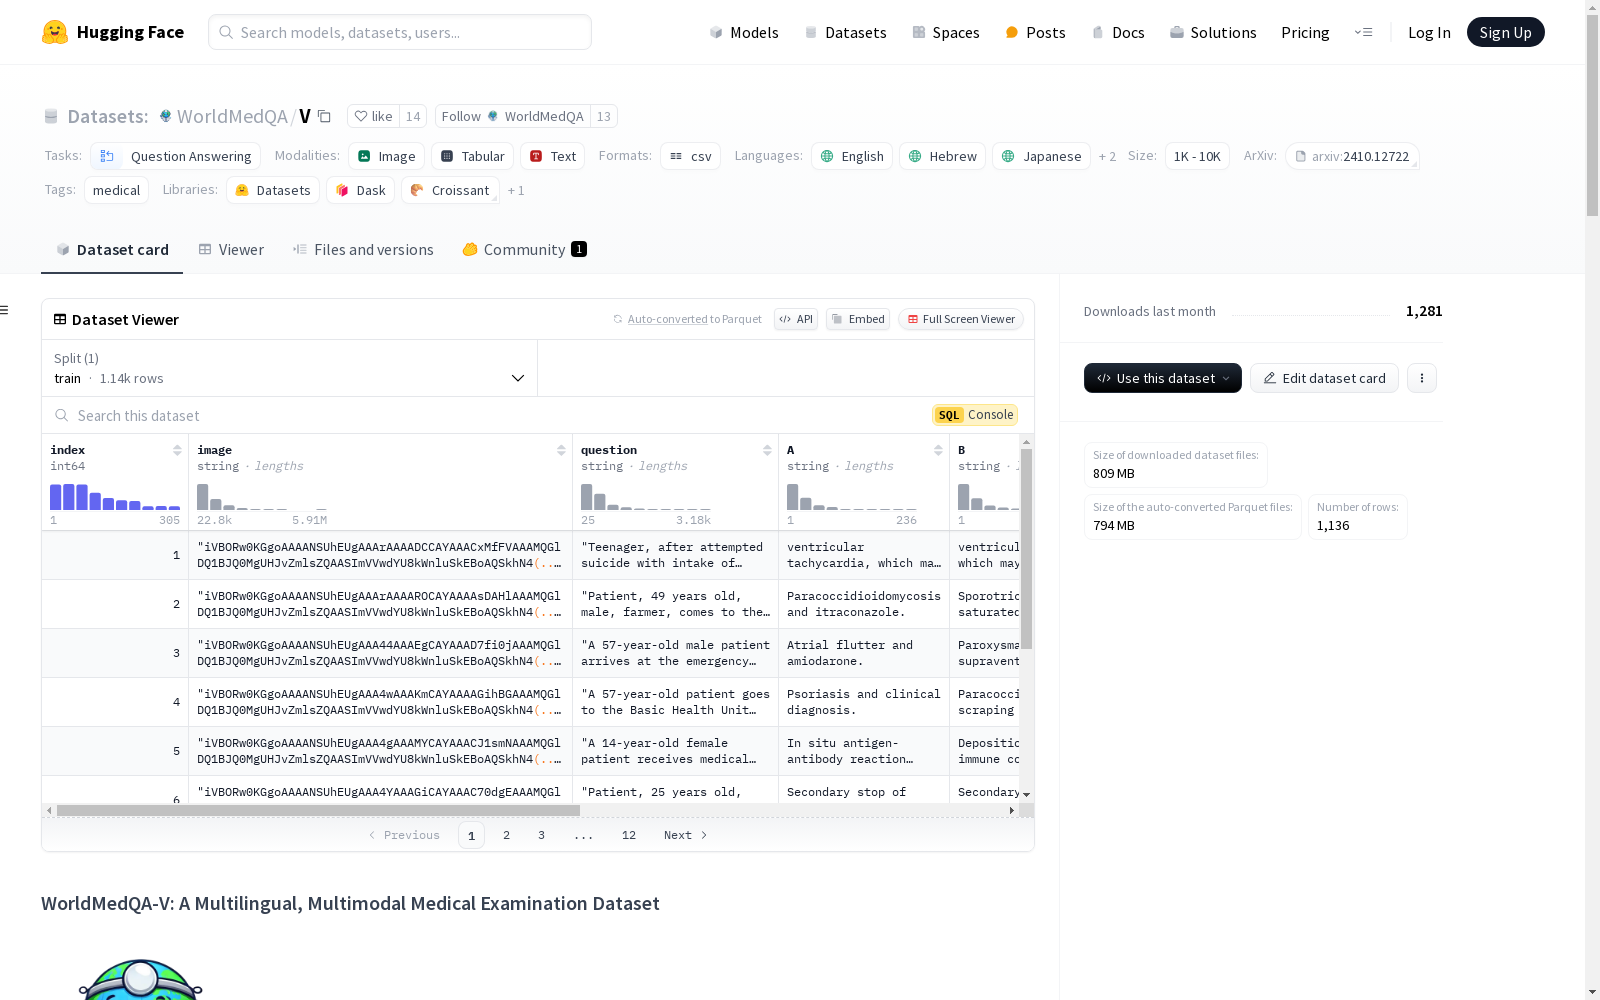
Task: Open the API button in Dataset Viewer
Action: (x=796, y=319)
